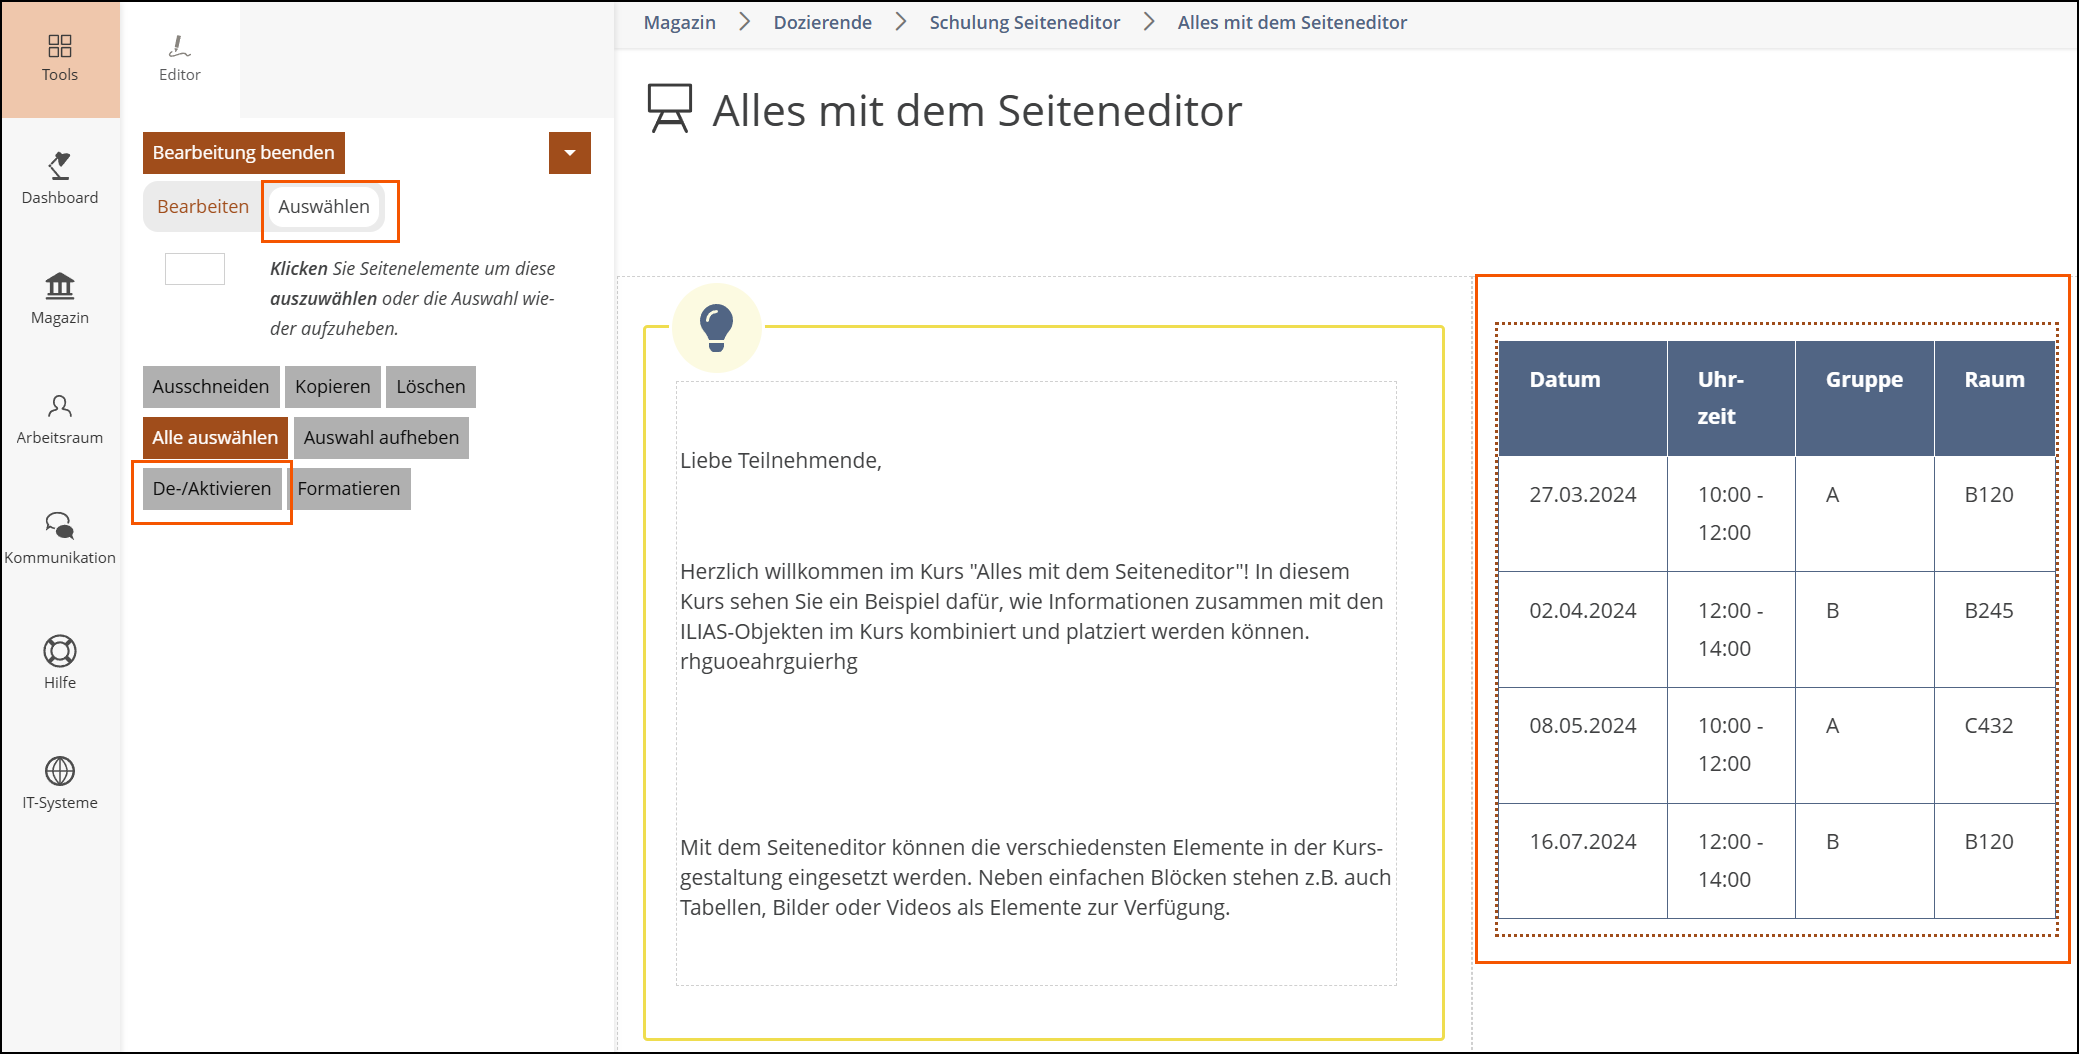Click the lightbulb icon on info box
The width and height of the screenshot is (2079, 1054).
point(717,328)
